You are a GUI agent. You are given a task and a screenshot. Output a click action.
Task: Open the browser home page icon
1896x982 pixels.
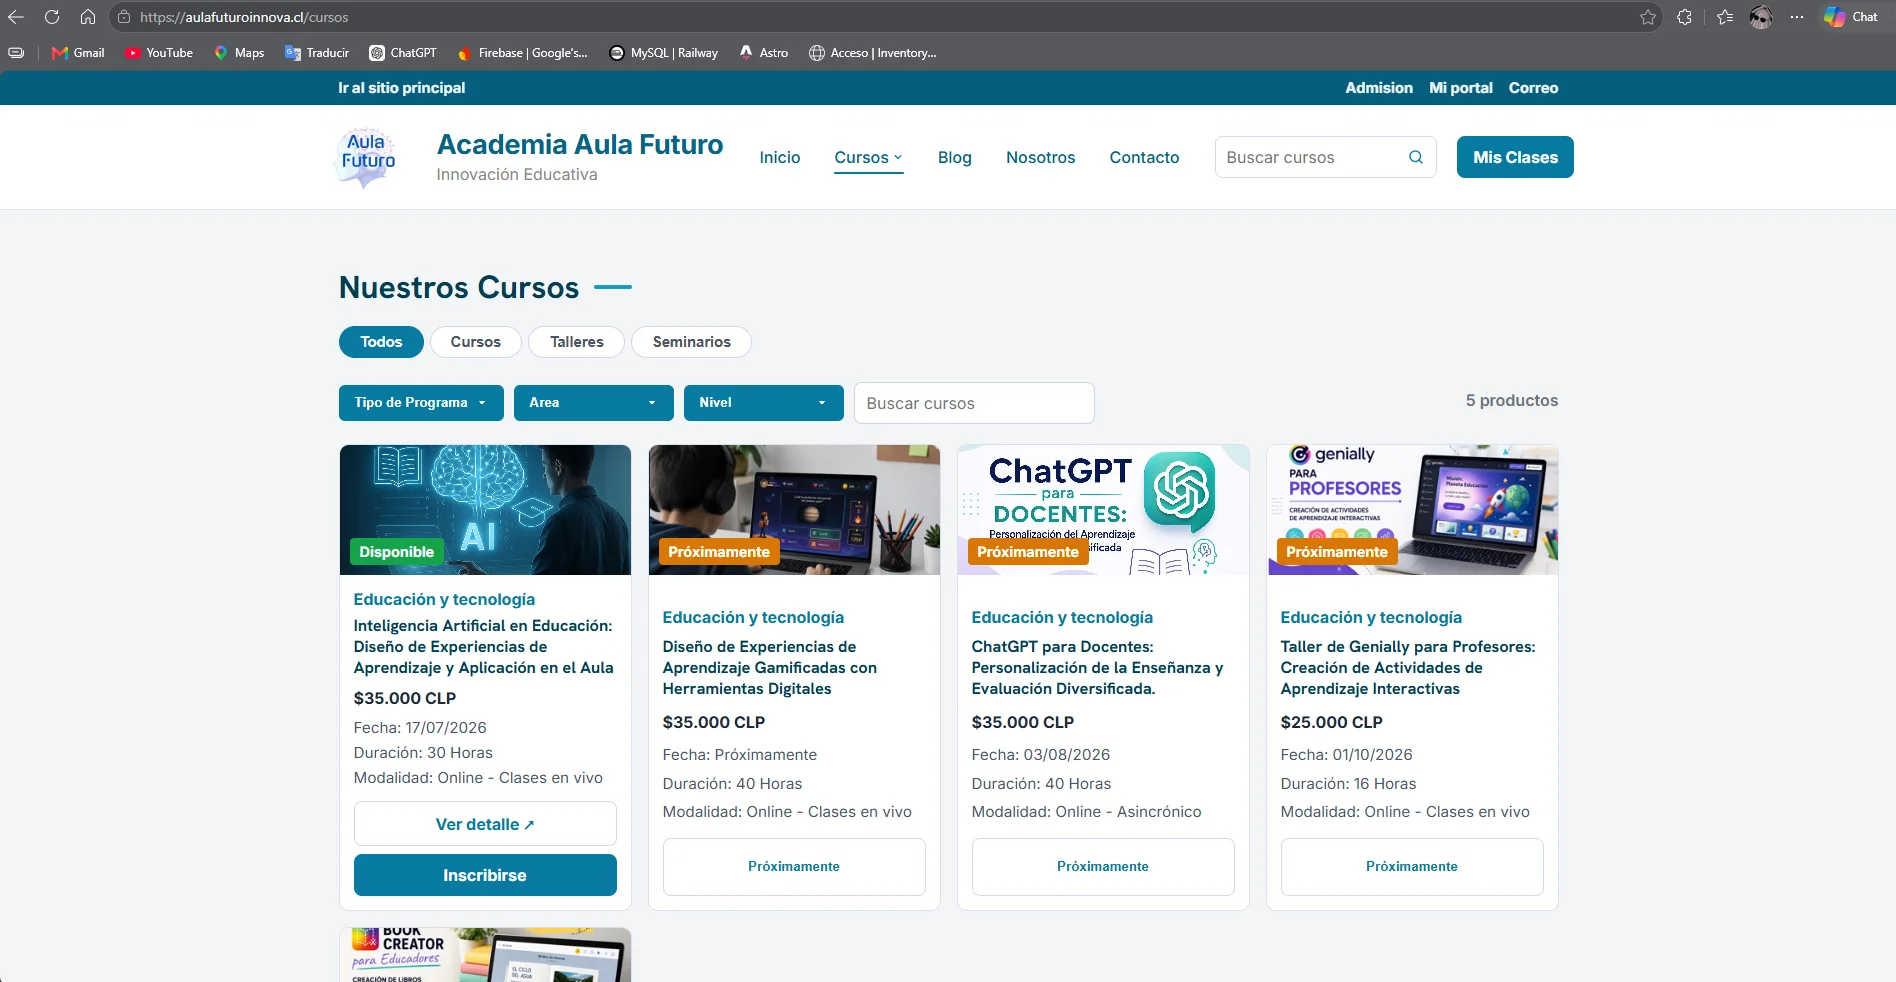pos(88,17)
